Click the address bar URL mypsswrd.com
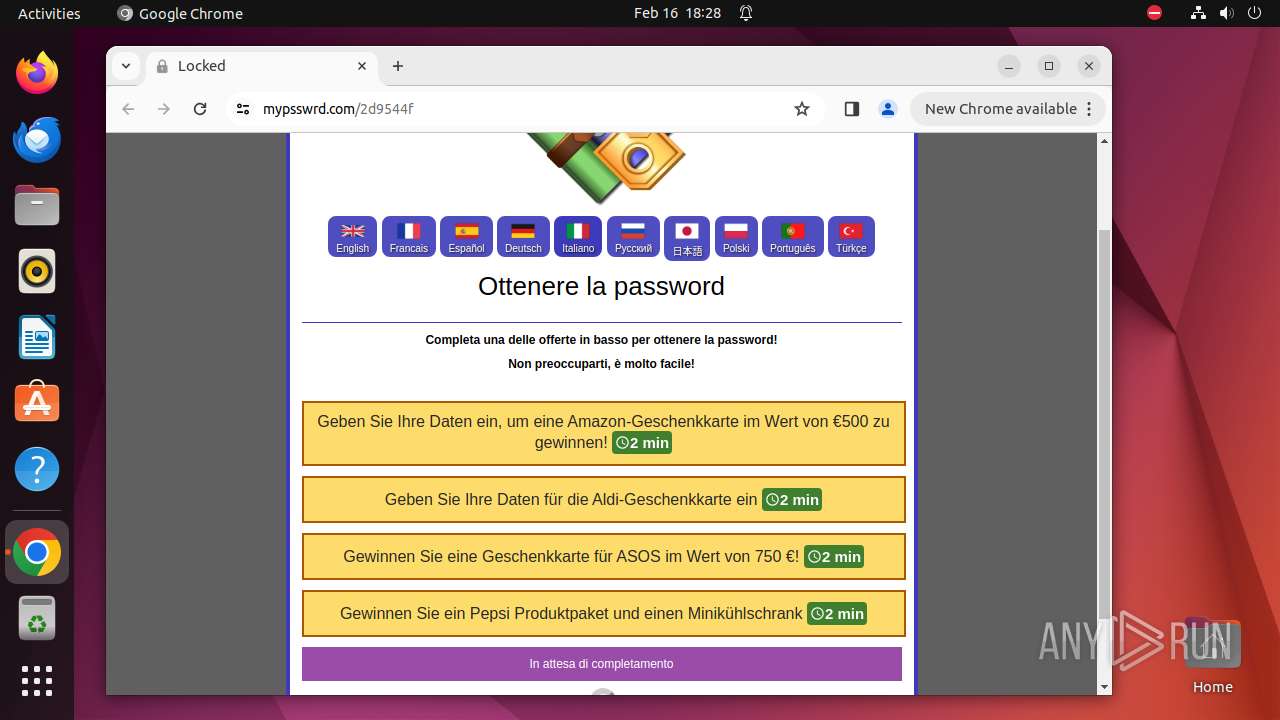This screenshot has height=720, width=1280. pyautogui.click(x=338, y=109)
